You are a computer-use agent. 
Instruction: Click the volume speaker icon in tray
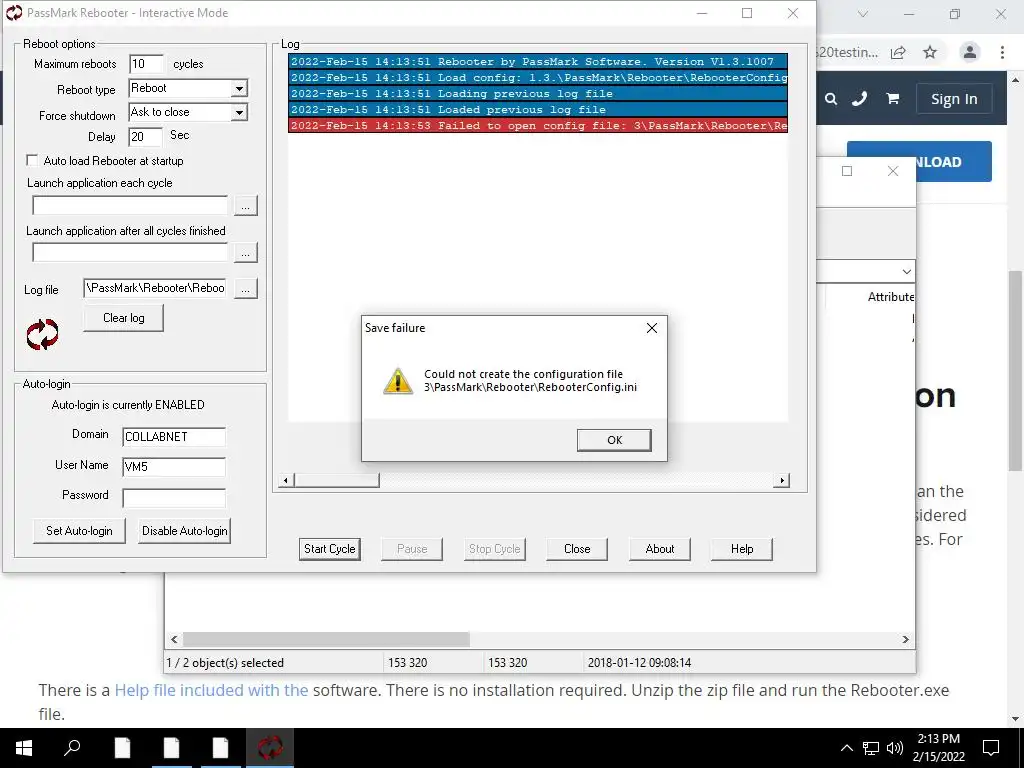point(895,748)
